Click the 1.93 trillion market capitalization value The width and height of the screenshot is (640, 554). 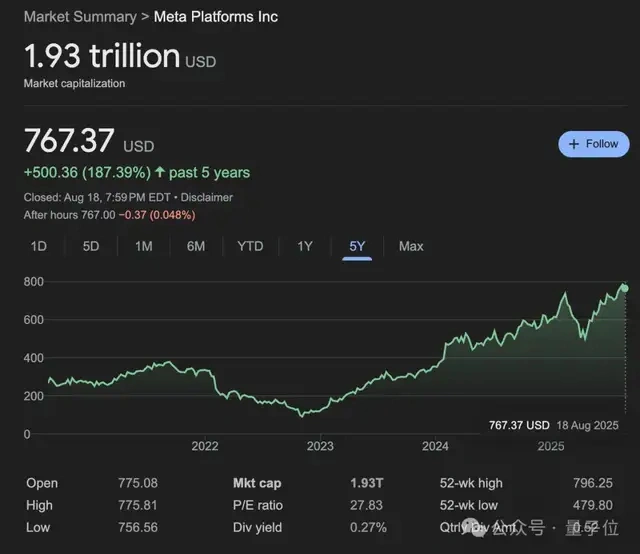[120, 56]
